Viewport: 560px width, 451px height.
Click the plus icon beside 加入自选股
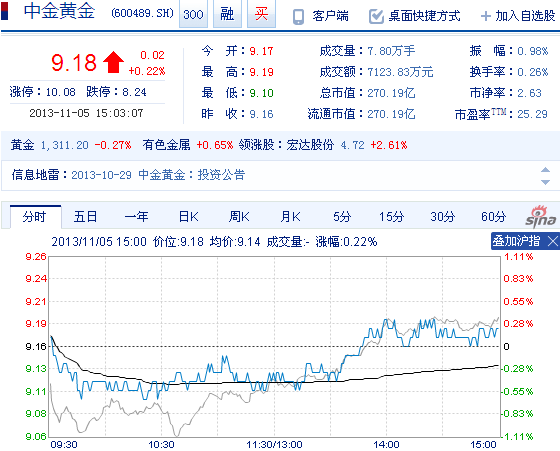pos(486,16)
